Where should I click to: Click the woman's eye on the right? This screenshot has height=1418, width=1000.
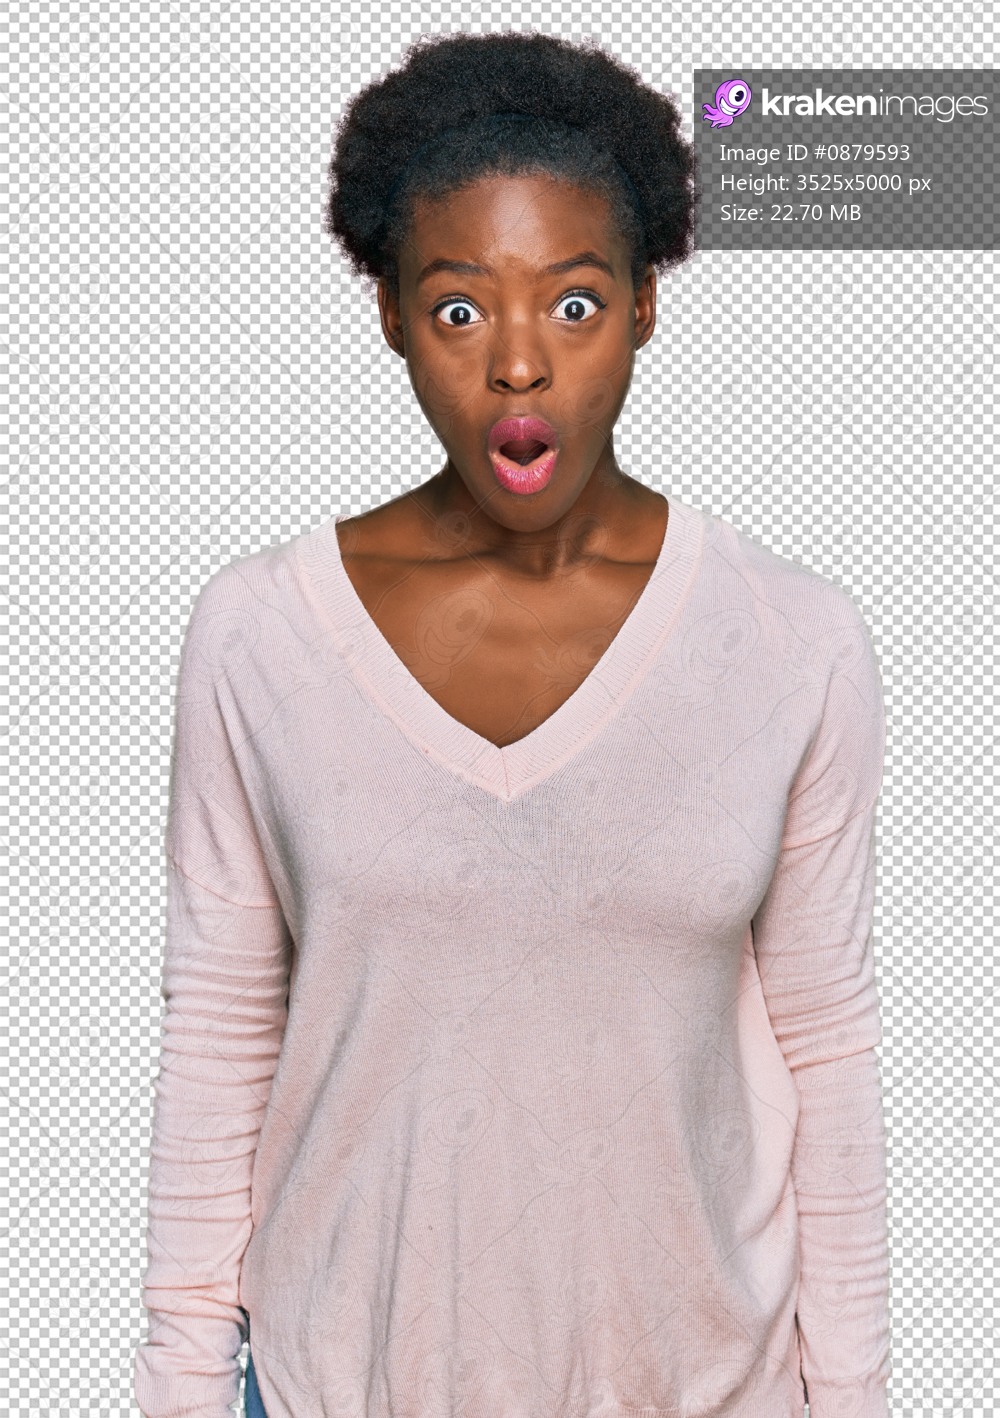(575, 307)
